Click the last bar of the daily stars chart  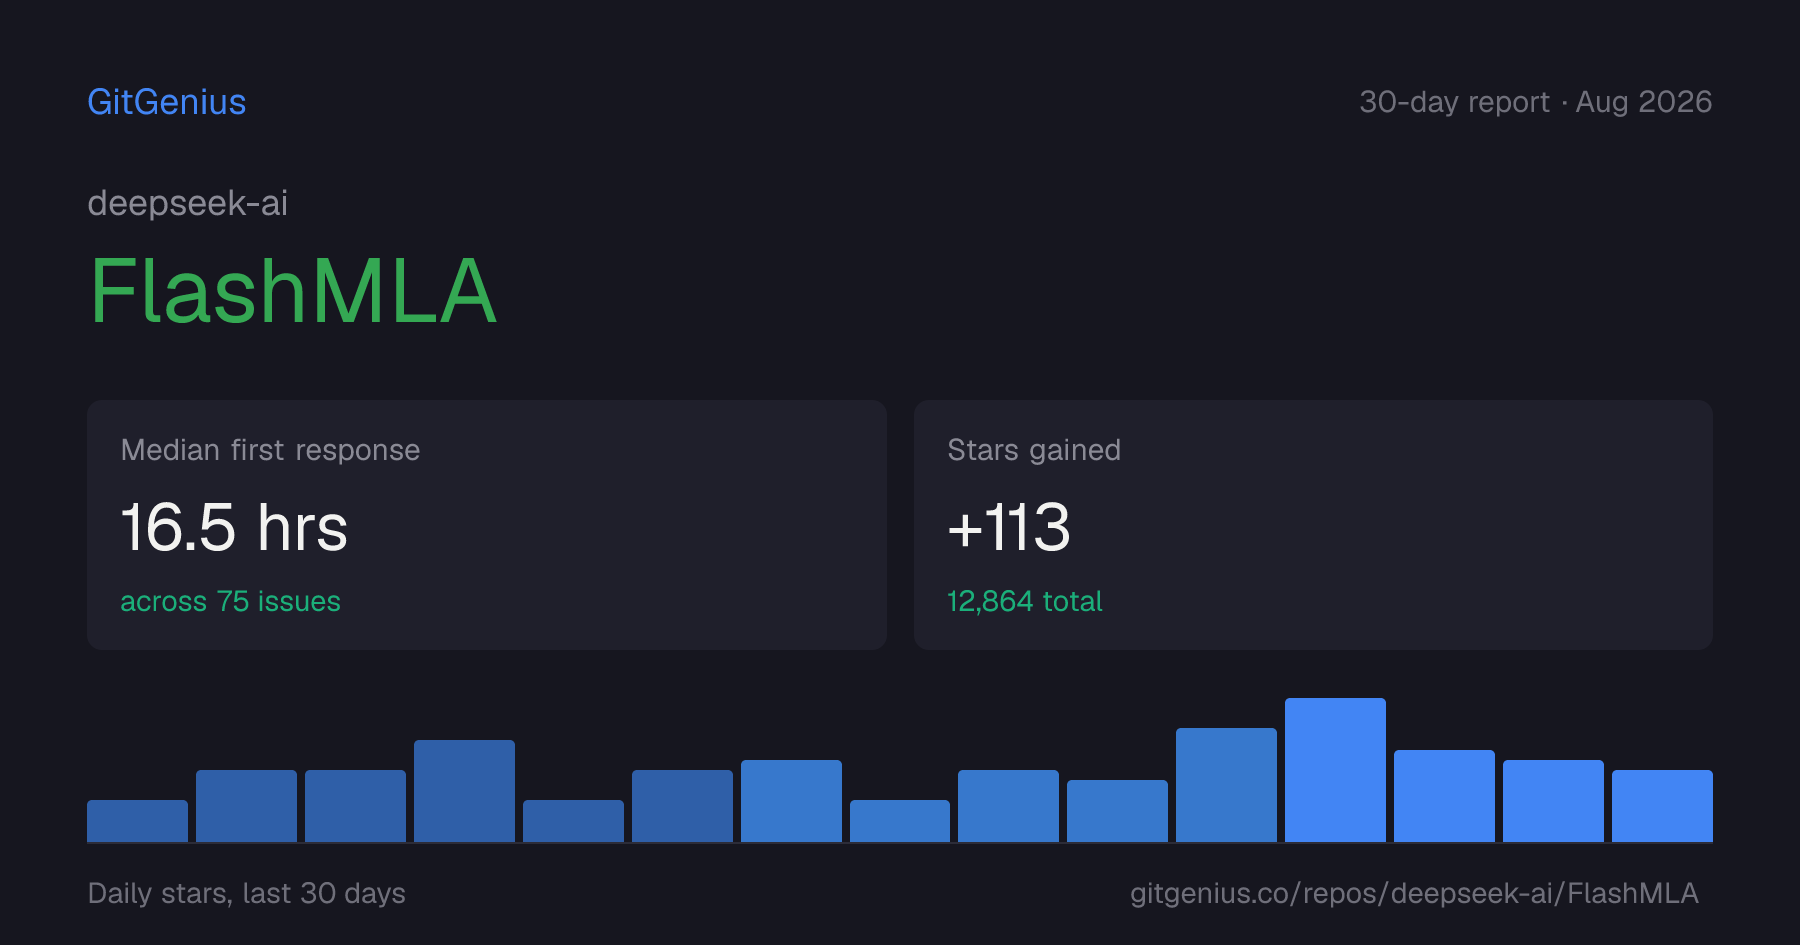coord(1662,806)
